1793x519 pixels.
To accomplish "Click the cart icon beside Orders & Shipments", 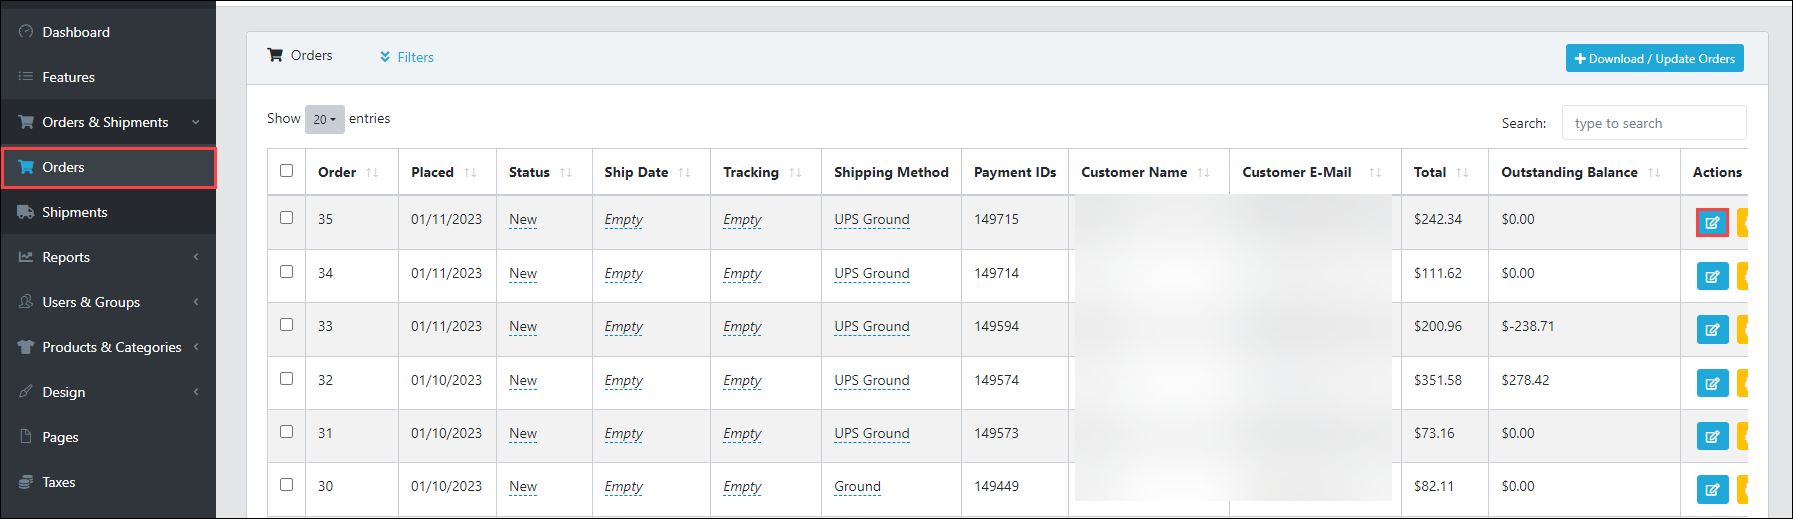I will 26,122.
